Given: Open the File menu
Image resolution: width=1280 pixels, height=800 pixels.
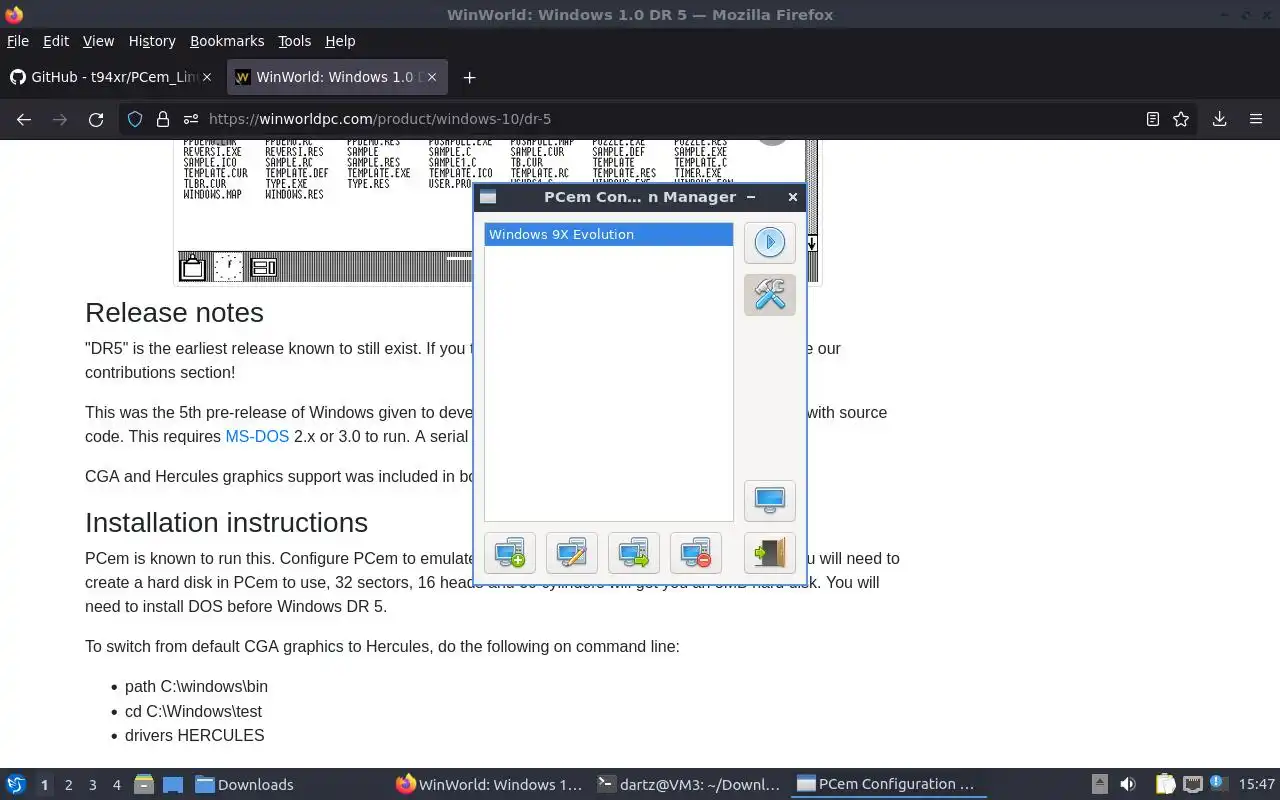Looking at the screenshot, I should (x=18, y=41).
